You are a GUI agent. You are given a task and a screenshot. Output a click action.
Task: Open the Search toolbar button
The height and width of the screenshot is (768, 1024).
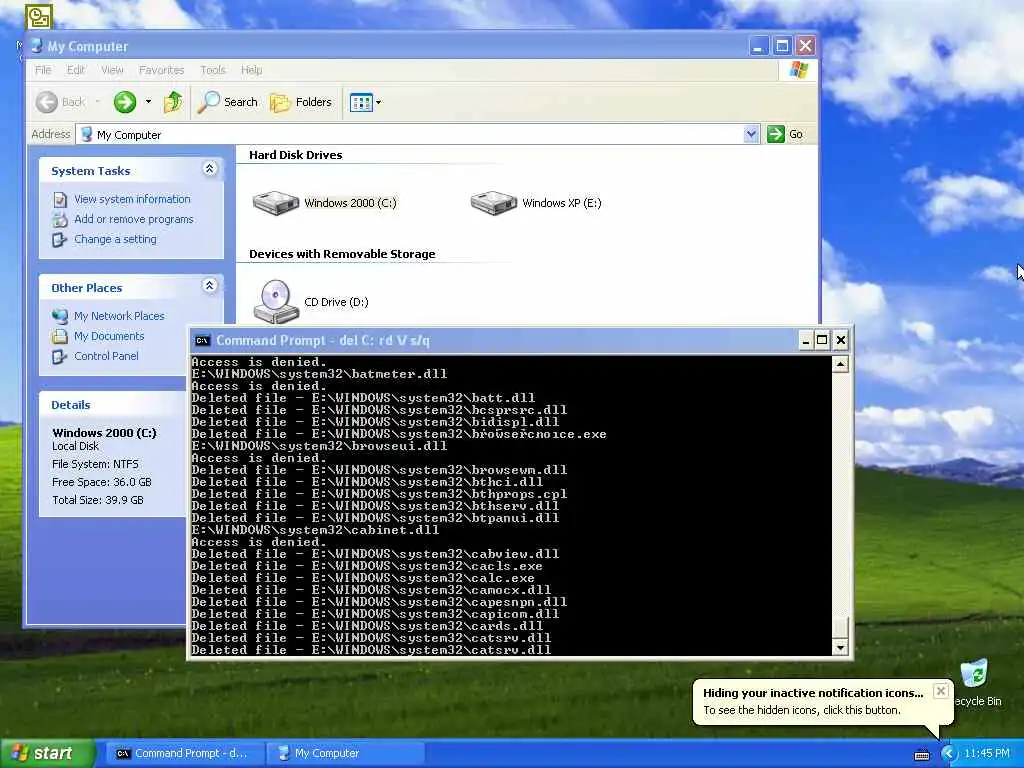(228, 102)
